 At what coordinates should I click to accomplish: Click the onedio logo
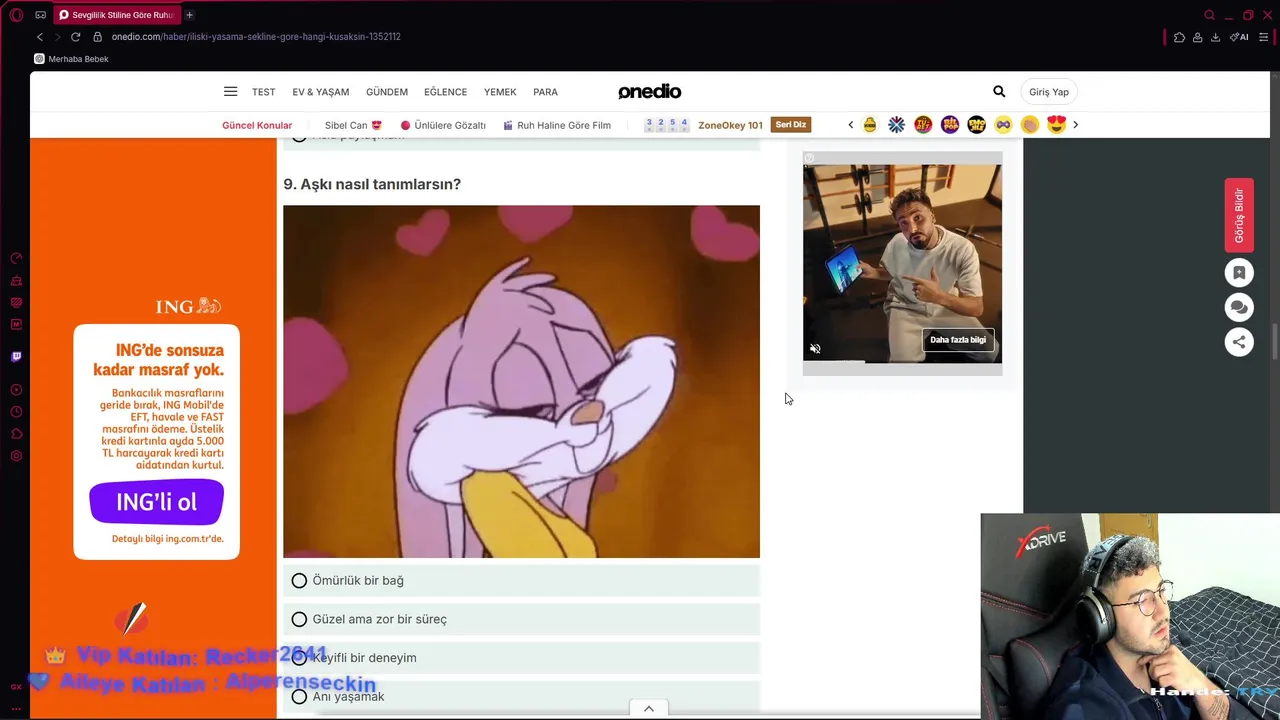pyautogui.click(x=650, y=91)
